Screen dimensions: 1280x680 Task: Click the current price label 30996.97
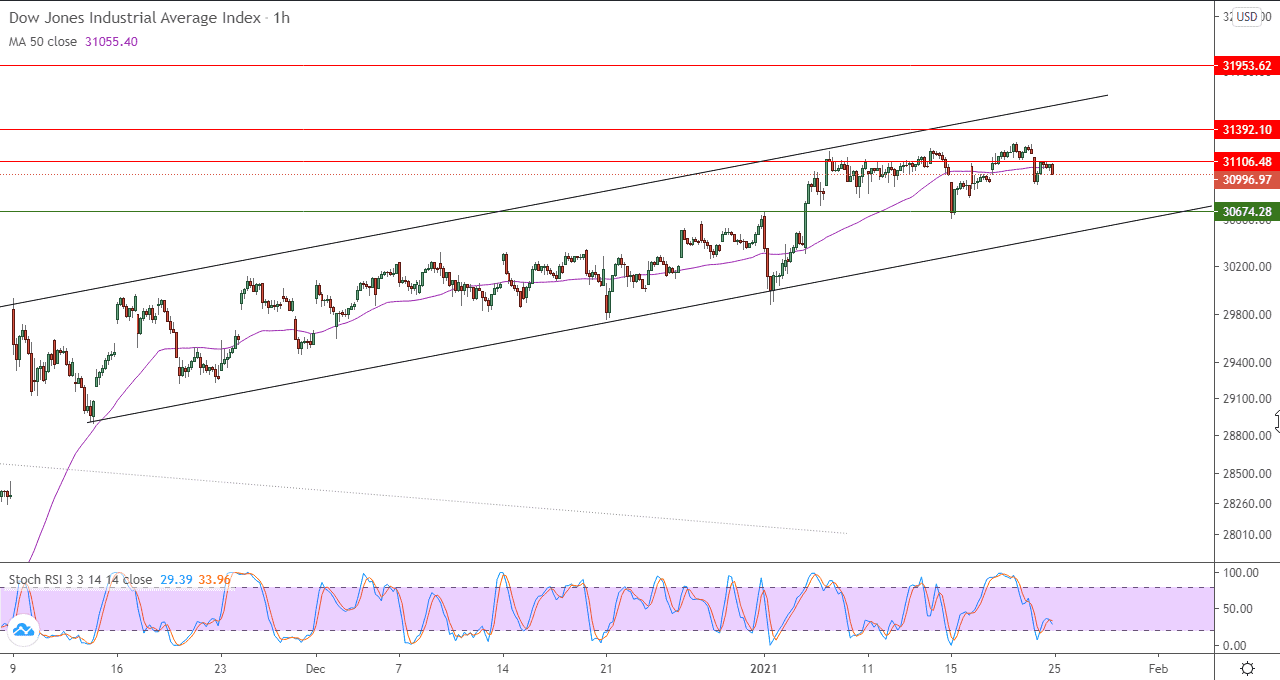[1246, 180]
